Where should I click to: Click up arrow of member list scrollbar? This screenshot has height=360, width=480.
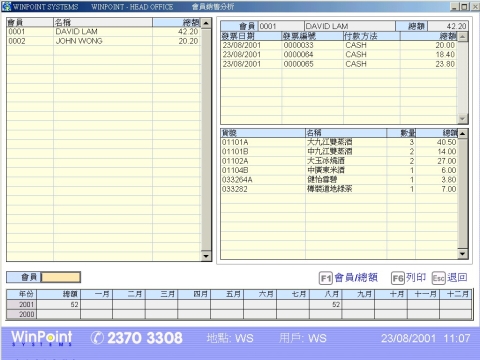206,23
